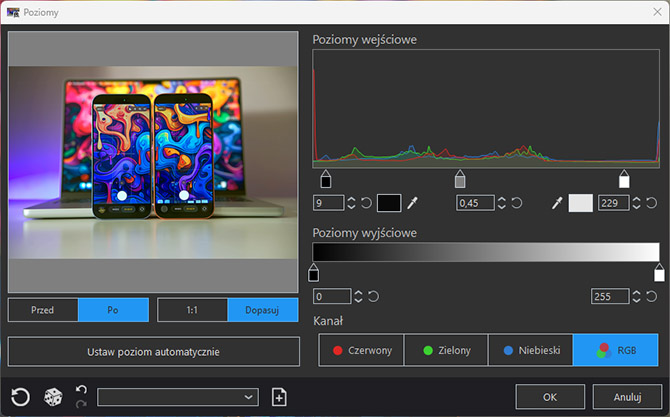Select the Niebieski channel
Screen dimensions: 670x417
531,350
